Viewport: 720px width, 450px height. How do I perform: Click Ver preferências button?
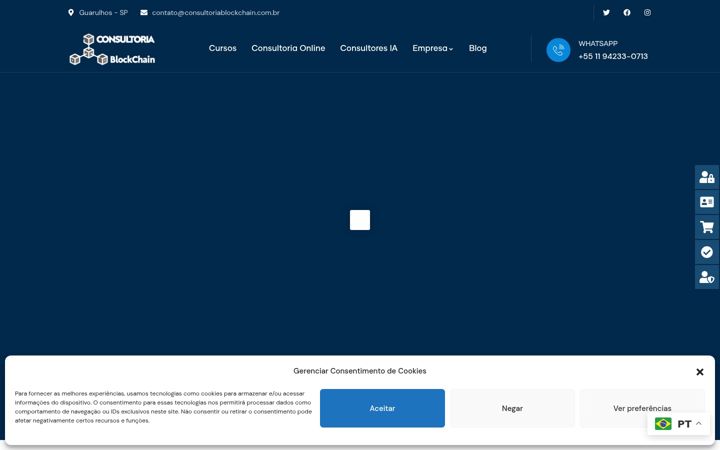642,408
